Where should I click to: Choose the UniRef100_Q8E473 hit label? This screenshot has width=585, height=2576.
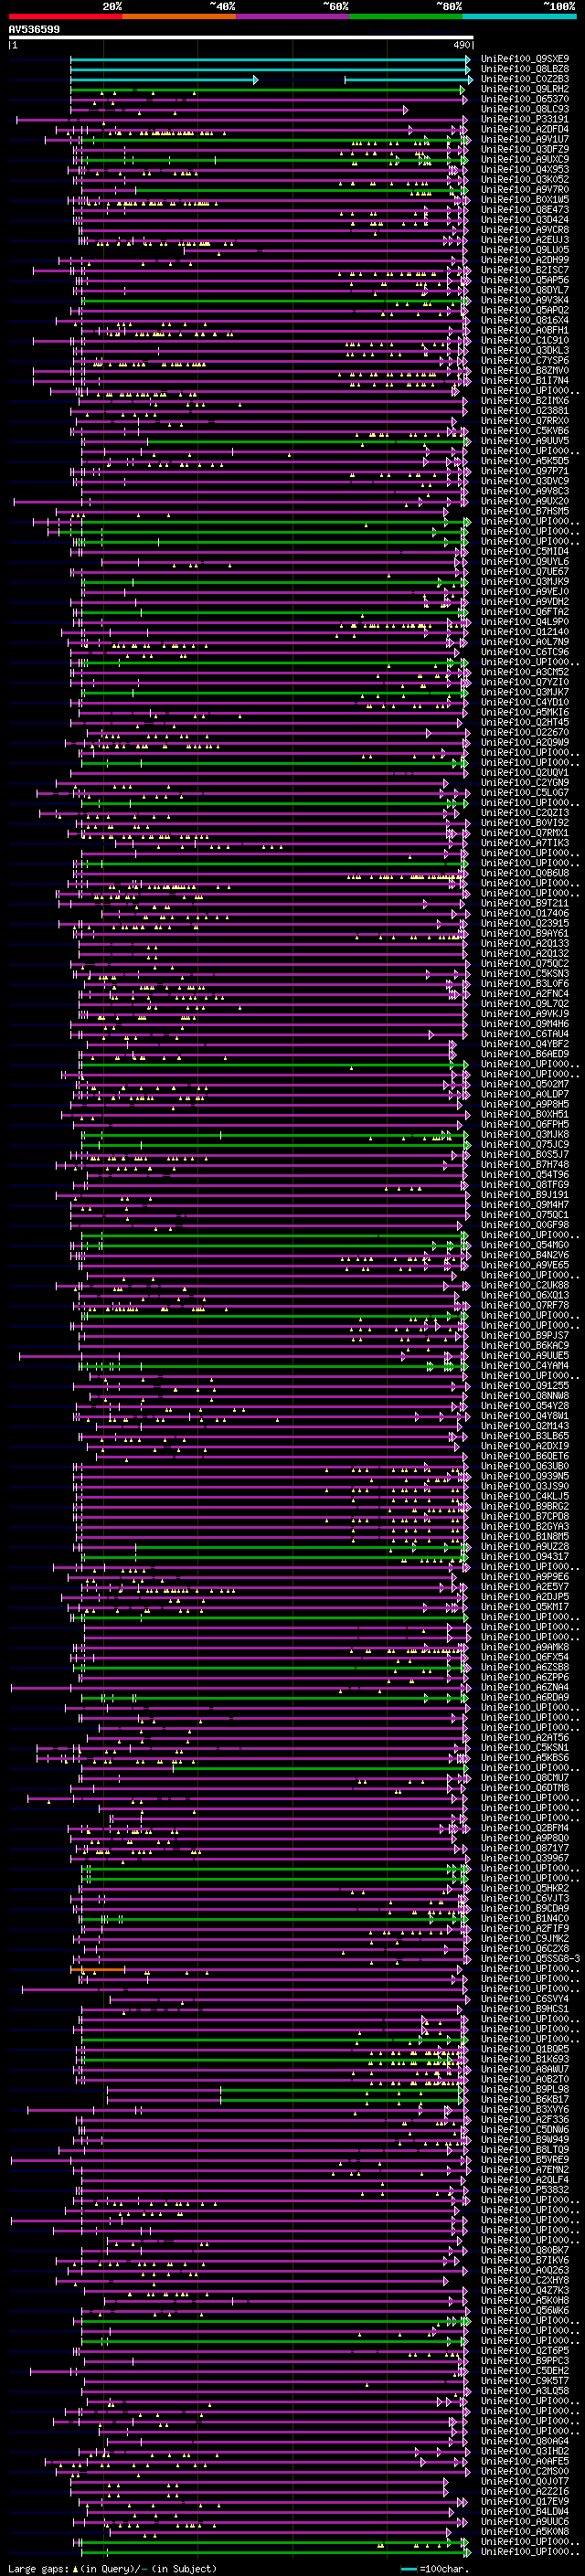tap(525, 210)
